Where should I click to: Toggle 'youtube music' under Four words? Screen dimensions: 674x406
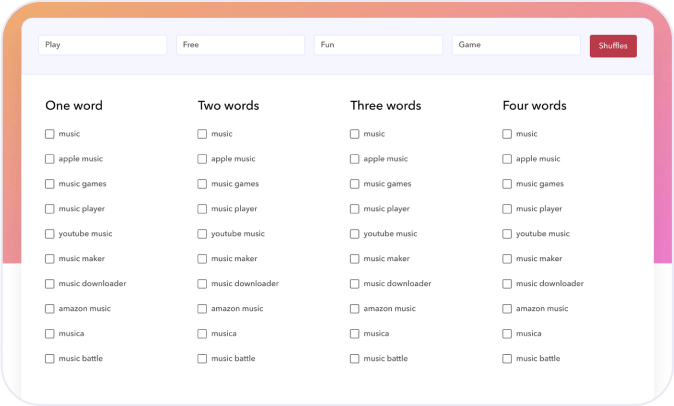pos(507,234)
